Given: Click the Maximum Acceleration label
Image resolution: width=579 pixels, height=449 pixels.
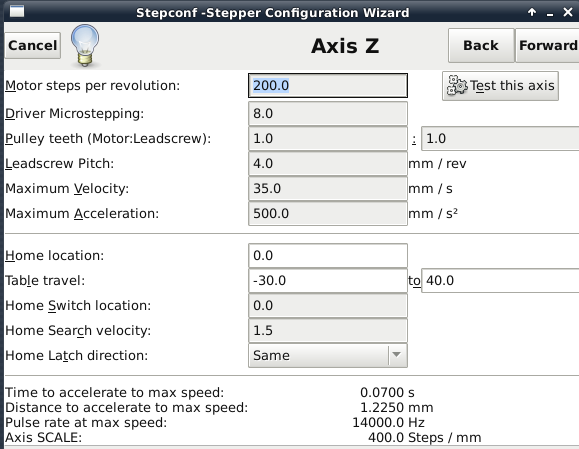Looking at the screenshot, I should click(x=82, y=213).
